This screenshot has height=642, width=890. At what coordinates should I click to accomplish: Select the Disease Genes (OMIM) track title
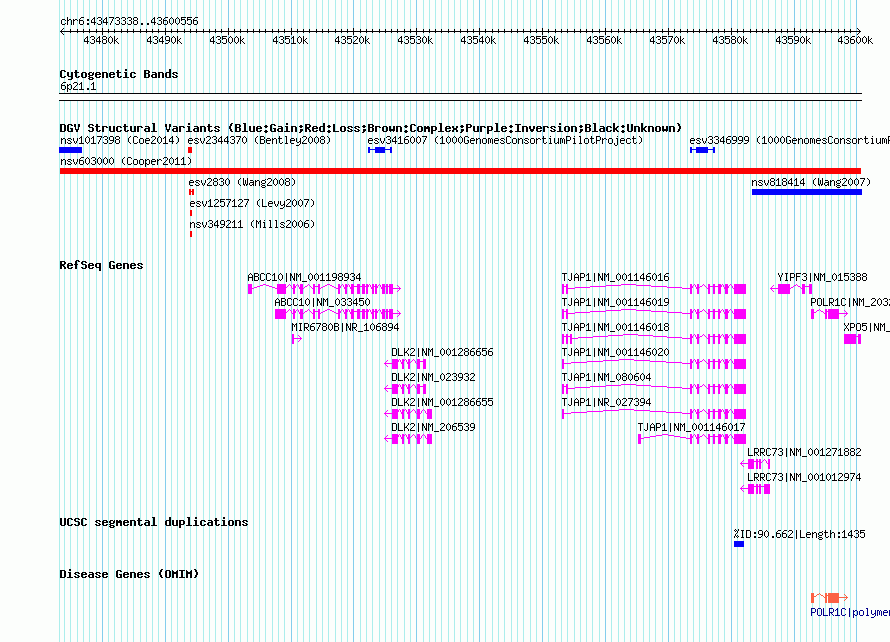pos(129,574)
